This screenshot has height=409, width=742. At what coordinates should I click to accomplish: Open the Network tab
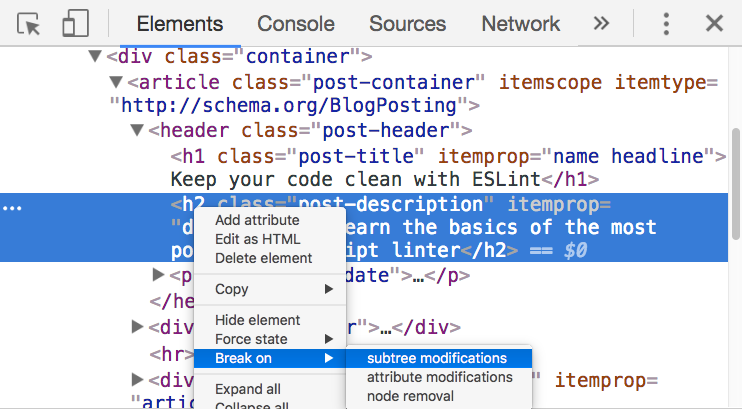(521, 24)
